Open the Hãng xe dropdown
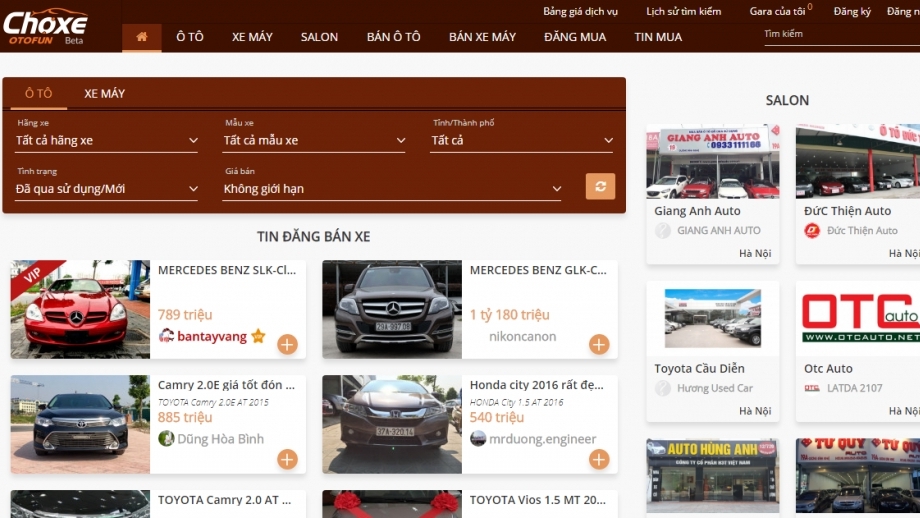Image resolution: width=920 pixels, height=518 pixels. (106, 141)
